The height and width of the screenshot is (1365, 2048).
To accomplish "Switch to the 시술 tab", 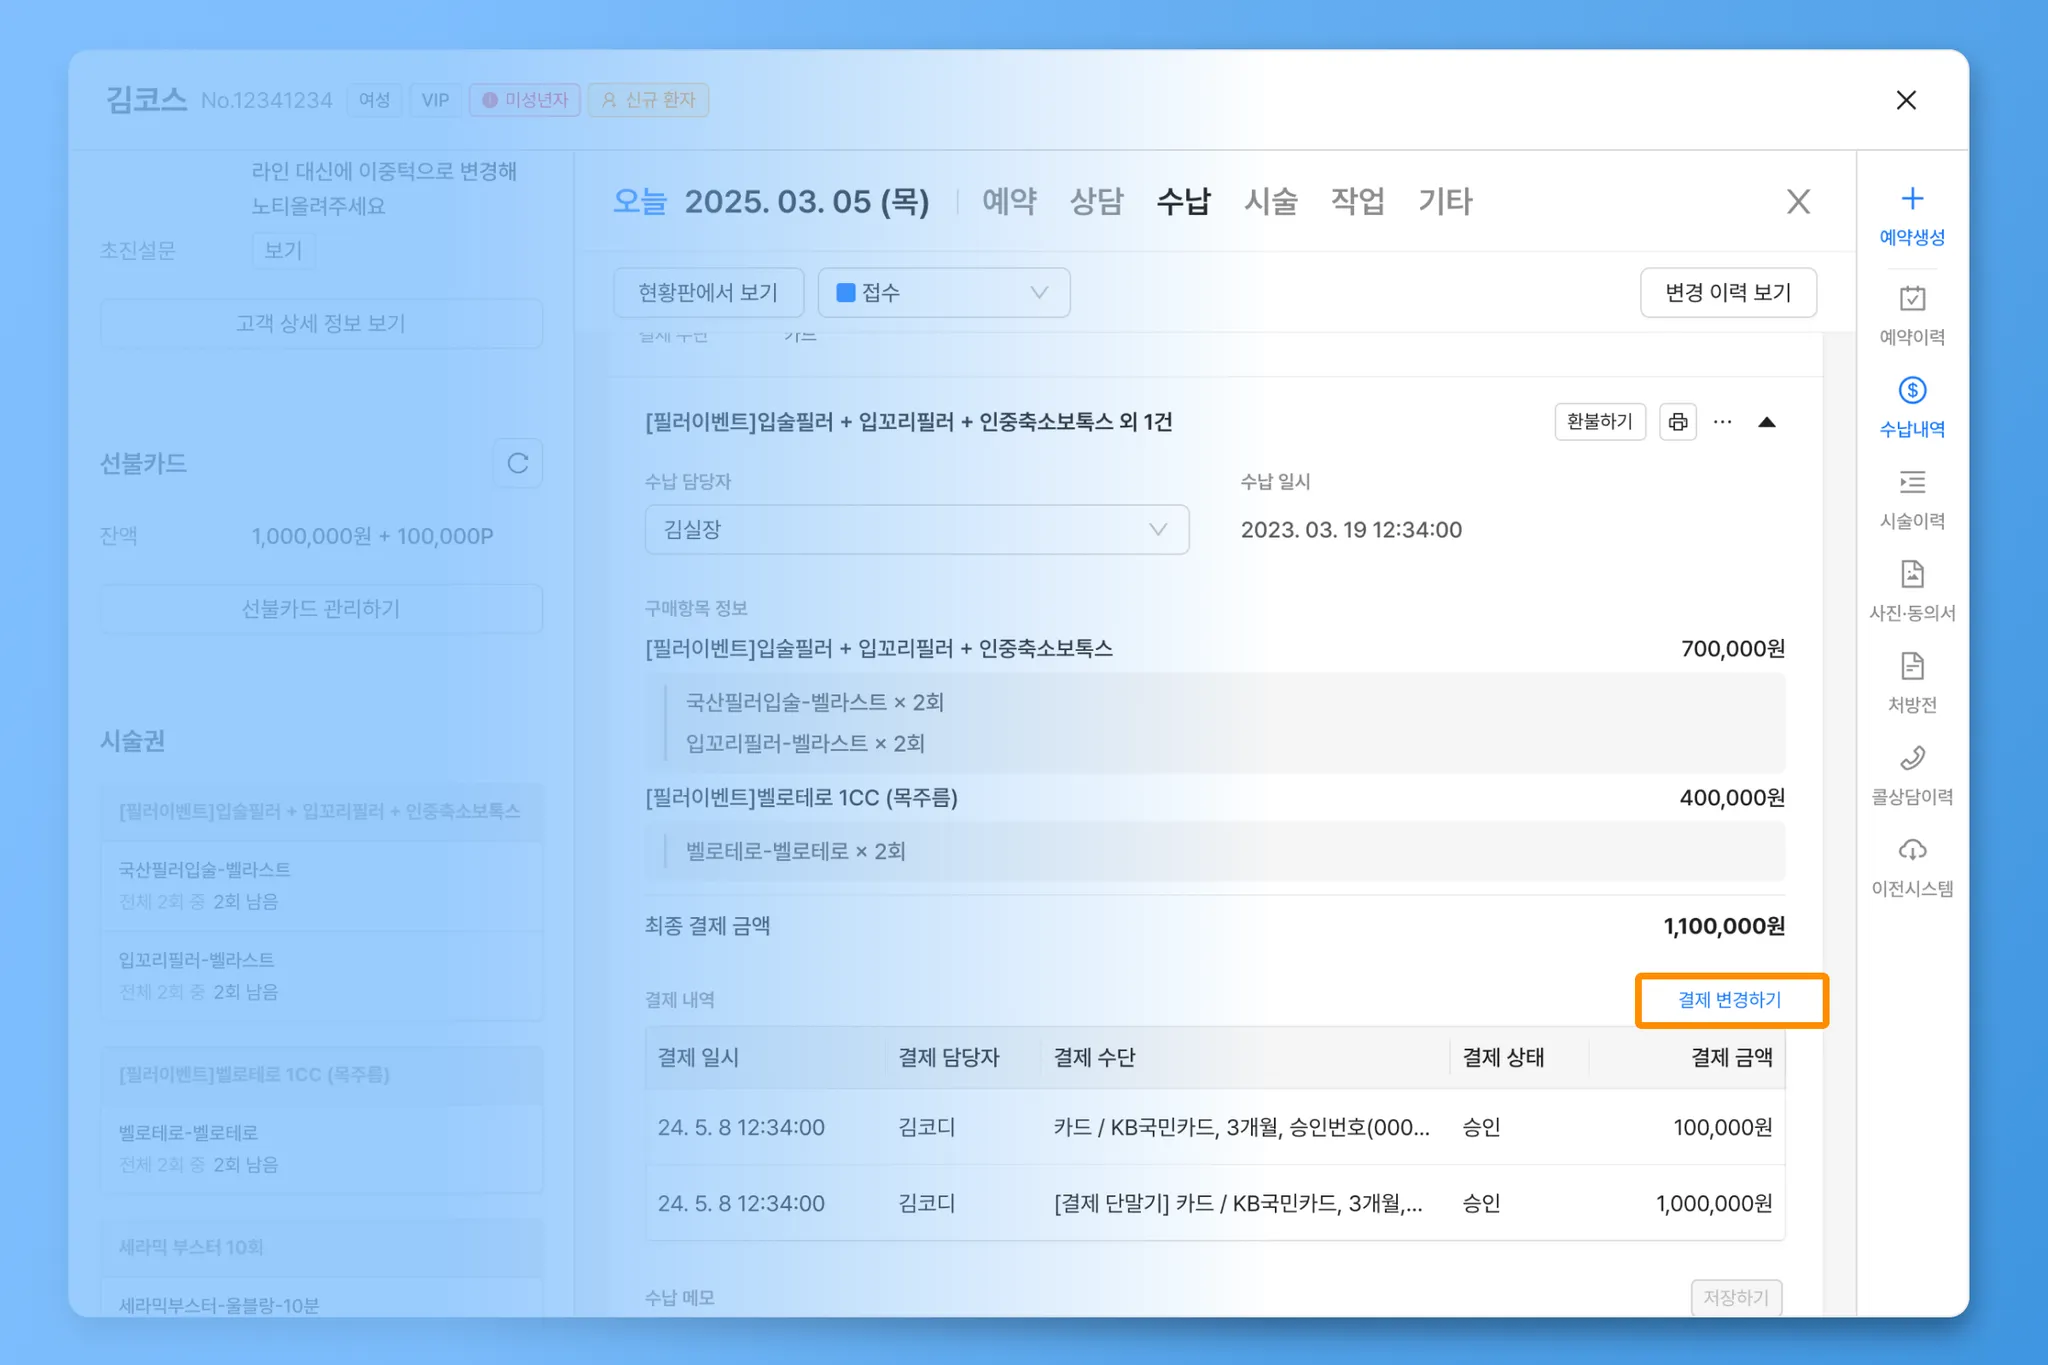I will [1270, 202].
